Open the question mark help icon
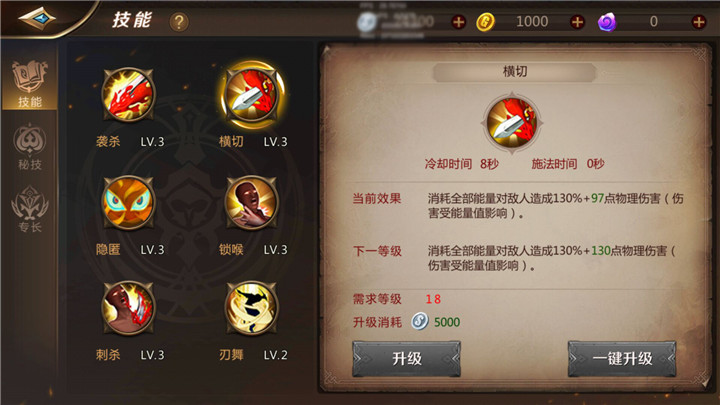Image resolution: width=720 pixels, height=405 pixels. point(179,22)
